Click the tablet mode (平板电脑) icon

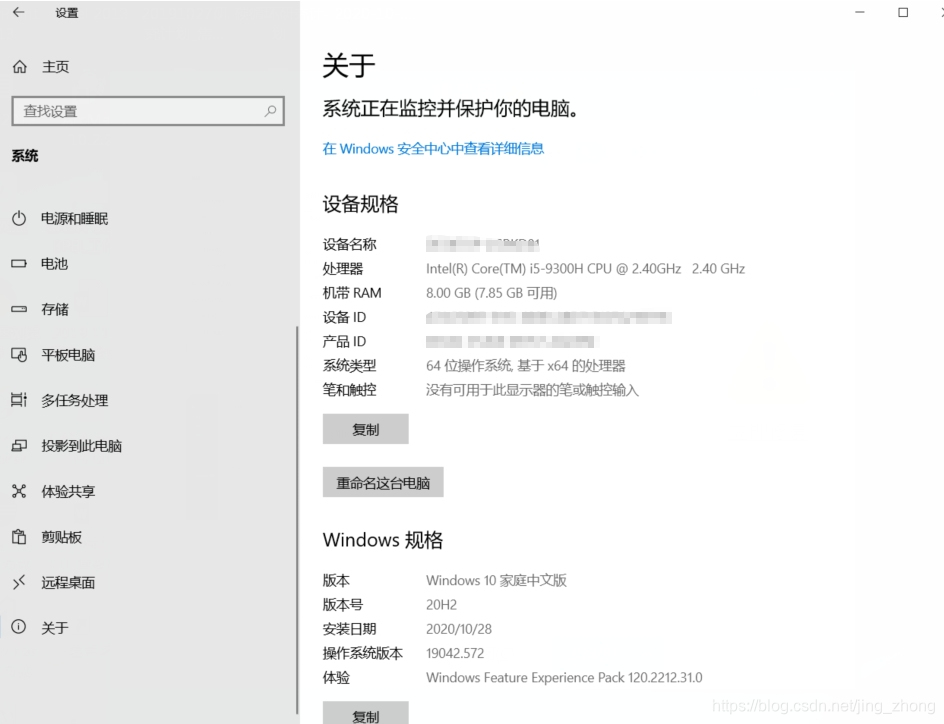[19, 355]
